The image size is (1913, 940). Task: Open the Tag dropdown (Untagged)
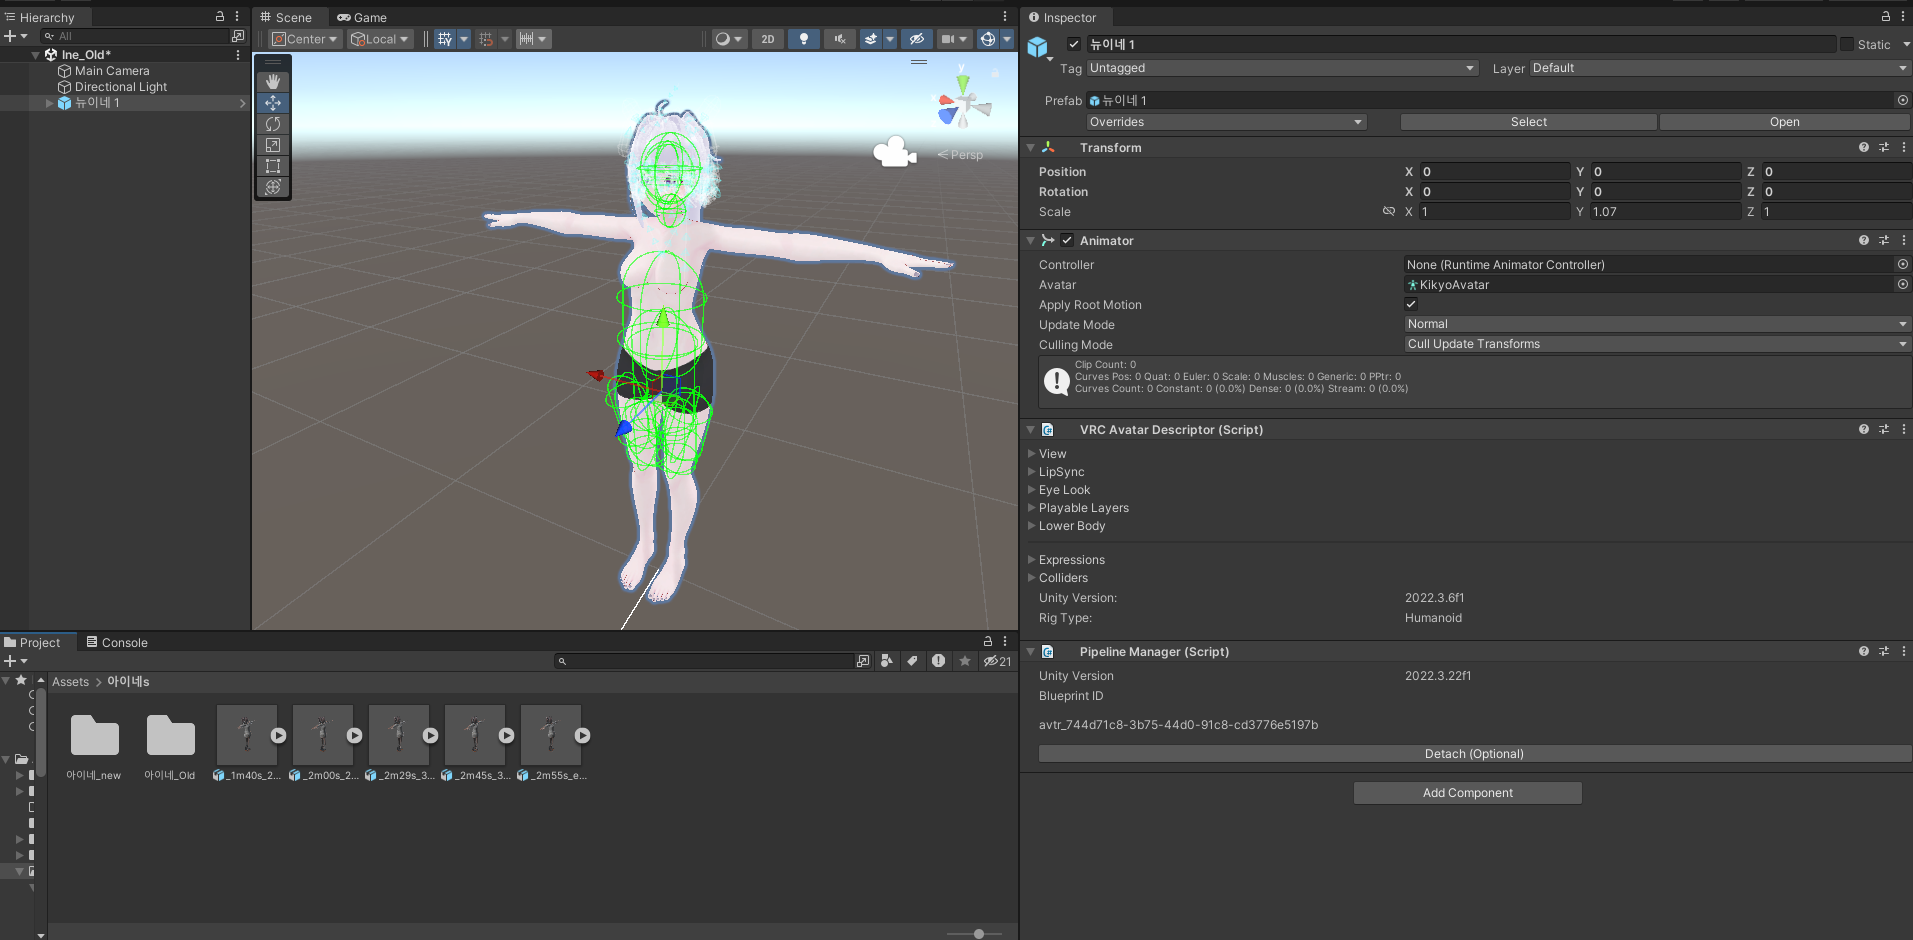(1282, 68)
